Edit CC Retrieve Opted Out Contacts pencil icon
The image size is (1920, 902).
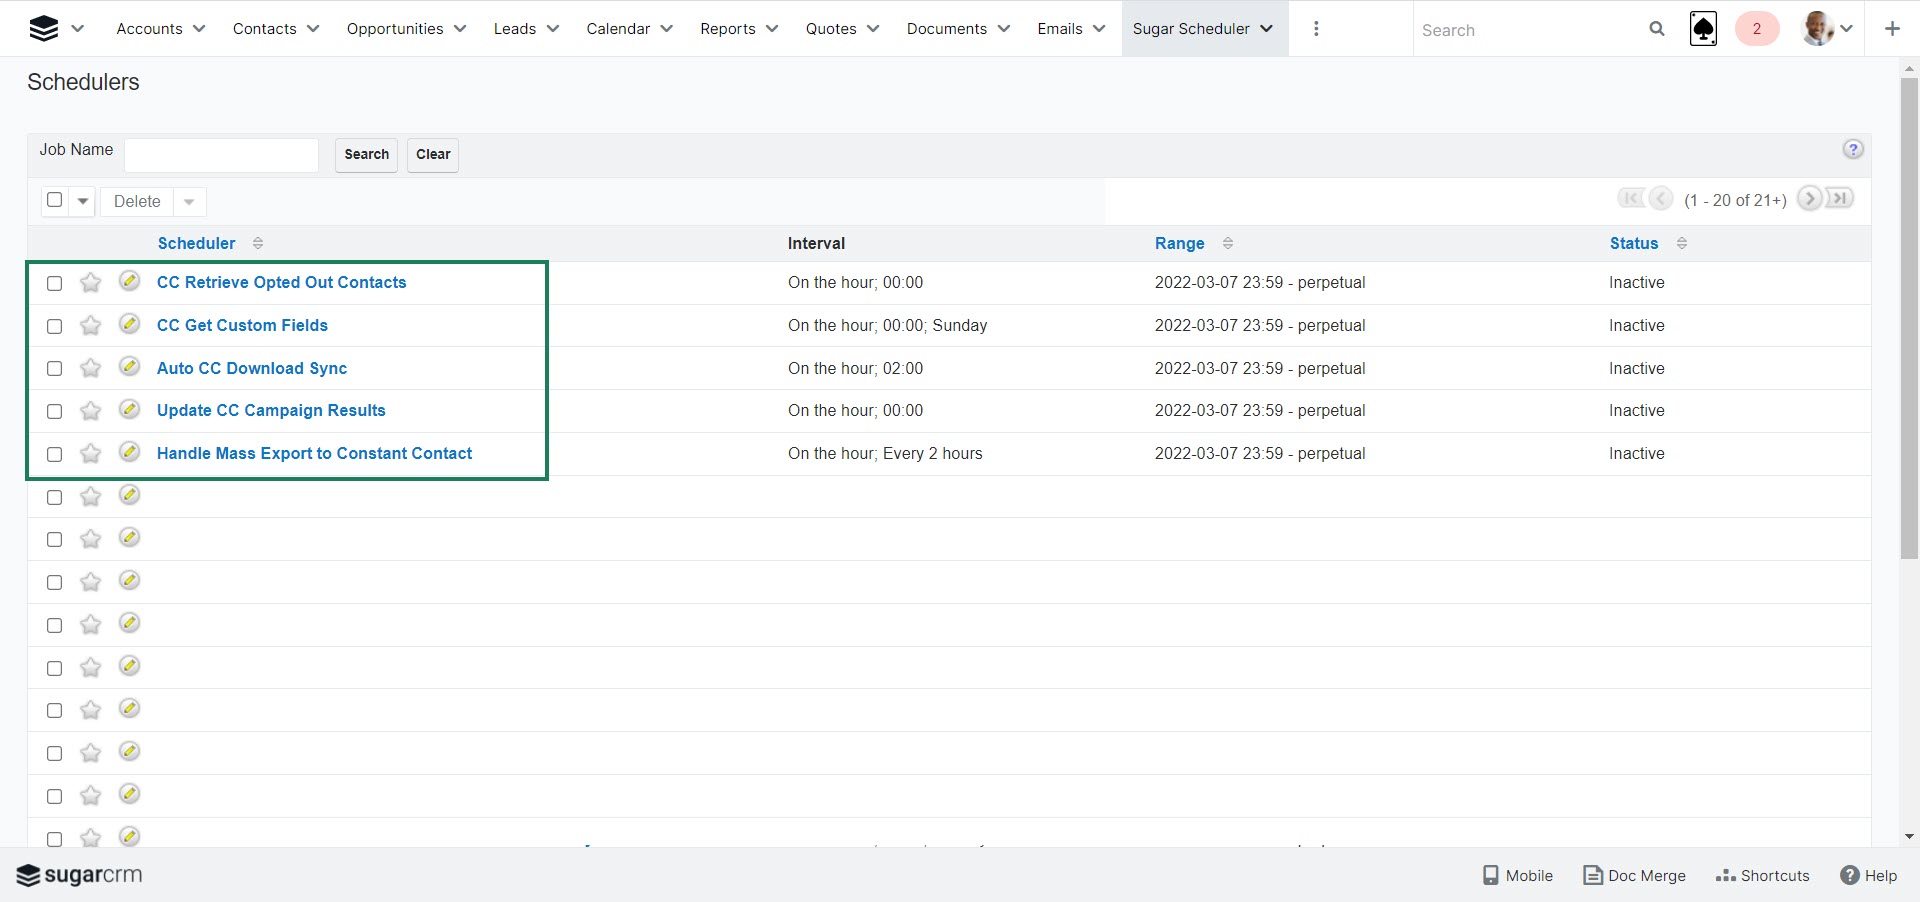[x=129, y=281]
